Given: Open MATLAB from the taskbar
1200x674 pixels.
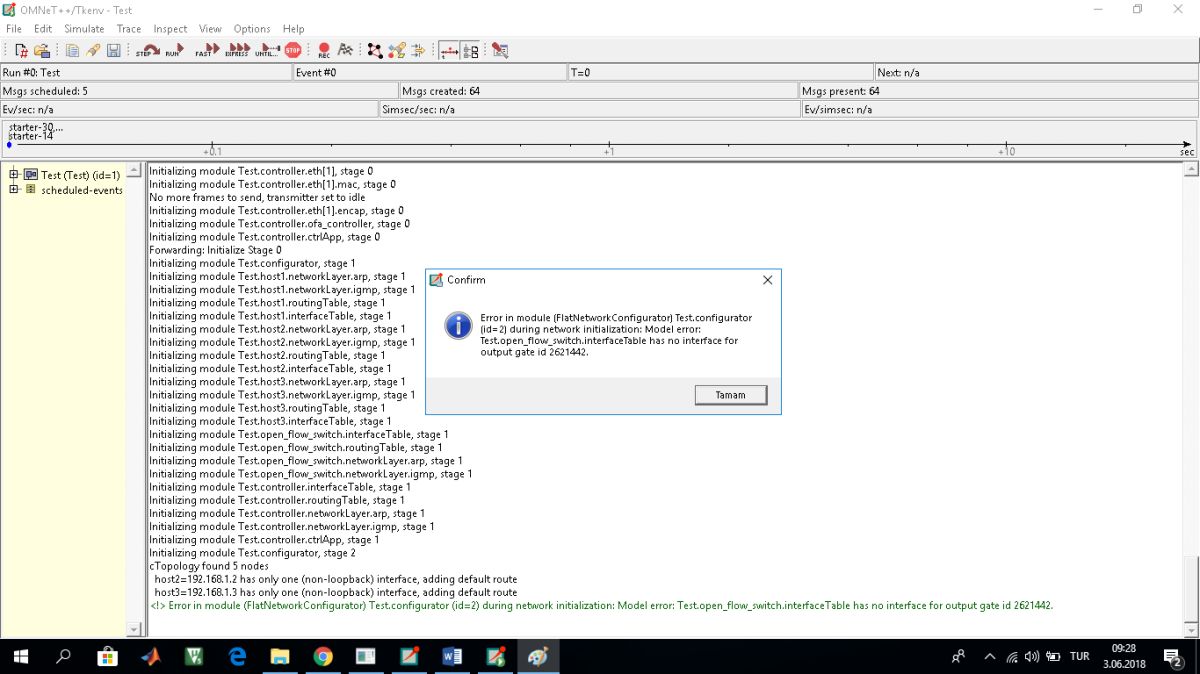Looking at the screenshot, I should point(150,657).
